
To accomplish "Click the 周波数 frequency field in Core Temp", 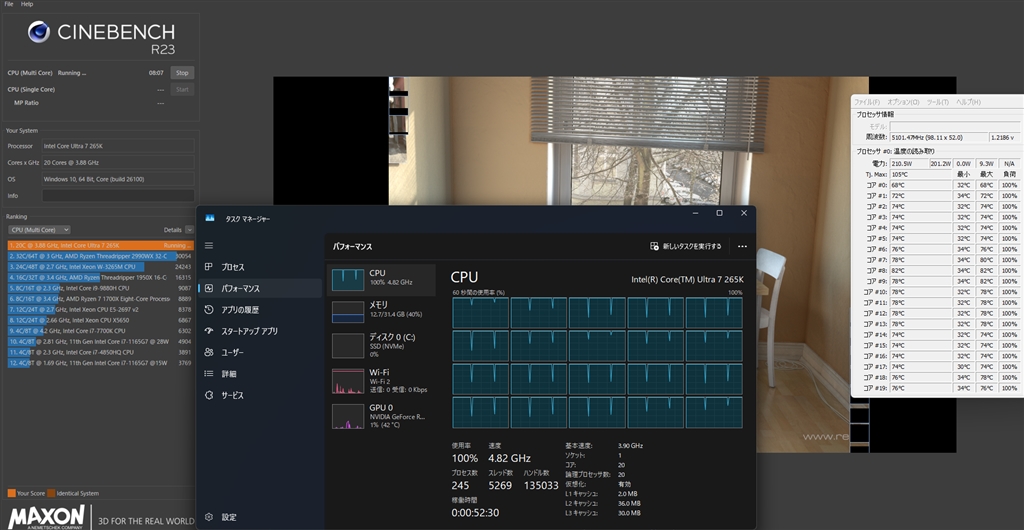I will (938, 138).
